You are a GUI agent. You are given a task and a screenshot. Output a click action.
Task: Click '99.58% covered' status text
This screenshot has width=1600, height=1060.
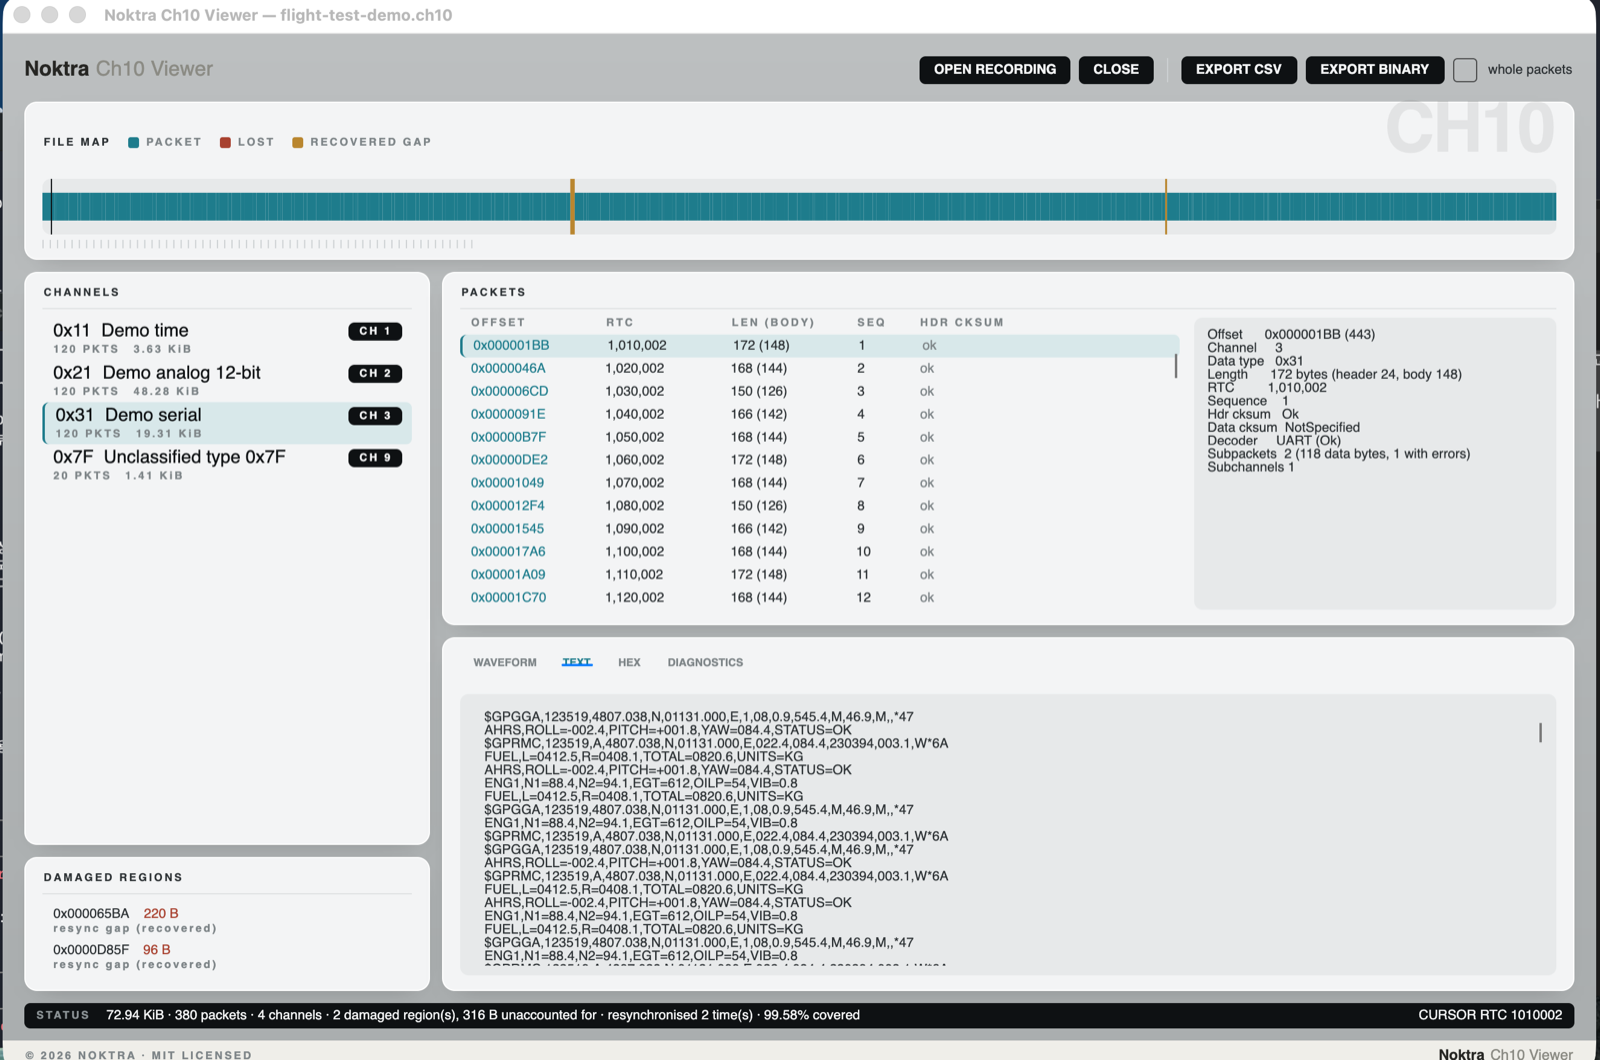click(812, 1015)
